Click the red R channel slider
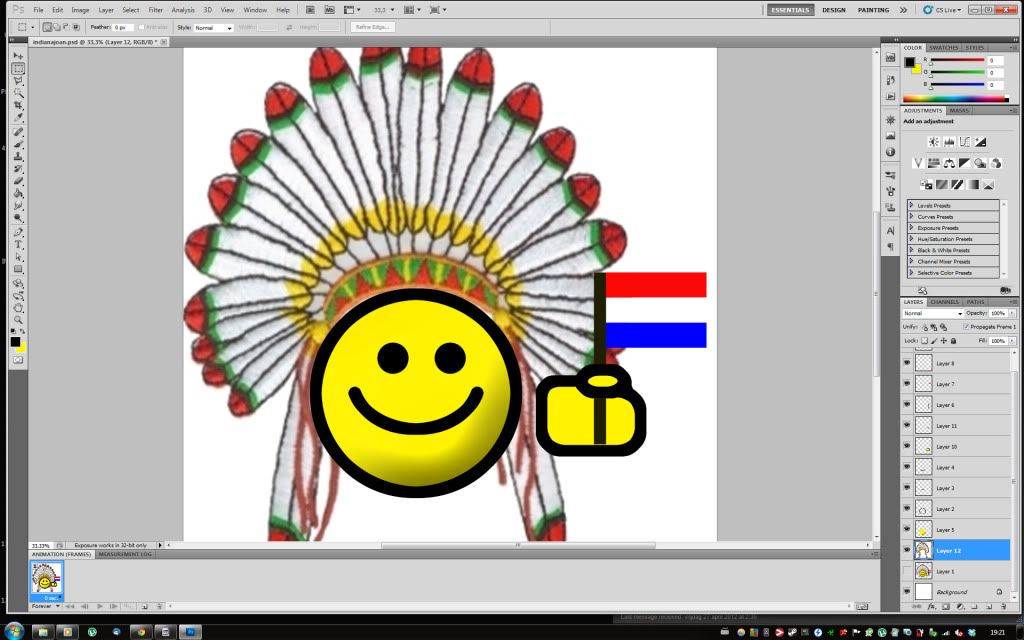The image size is (1024, 640). tap(957, 60)
